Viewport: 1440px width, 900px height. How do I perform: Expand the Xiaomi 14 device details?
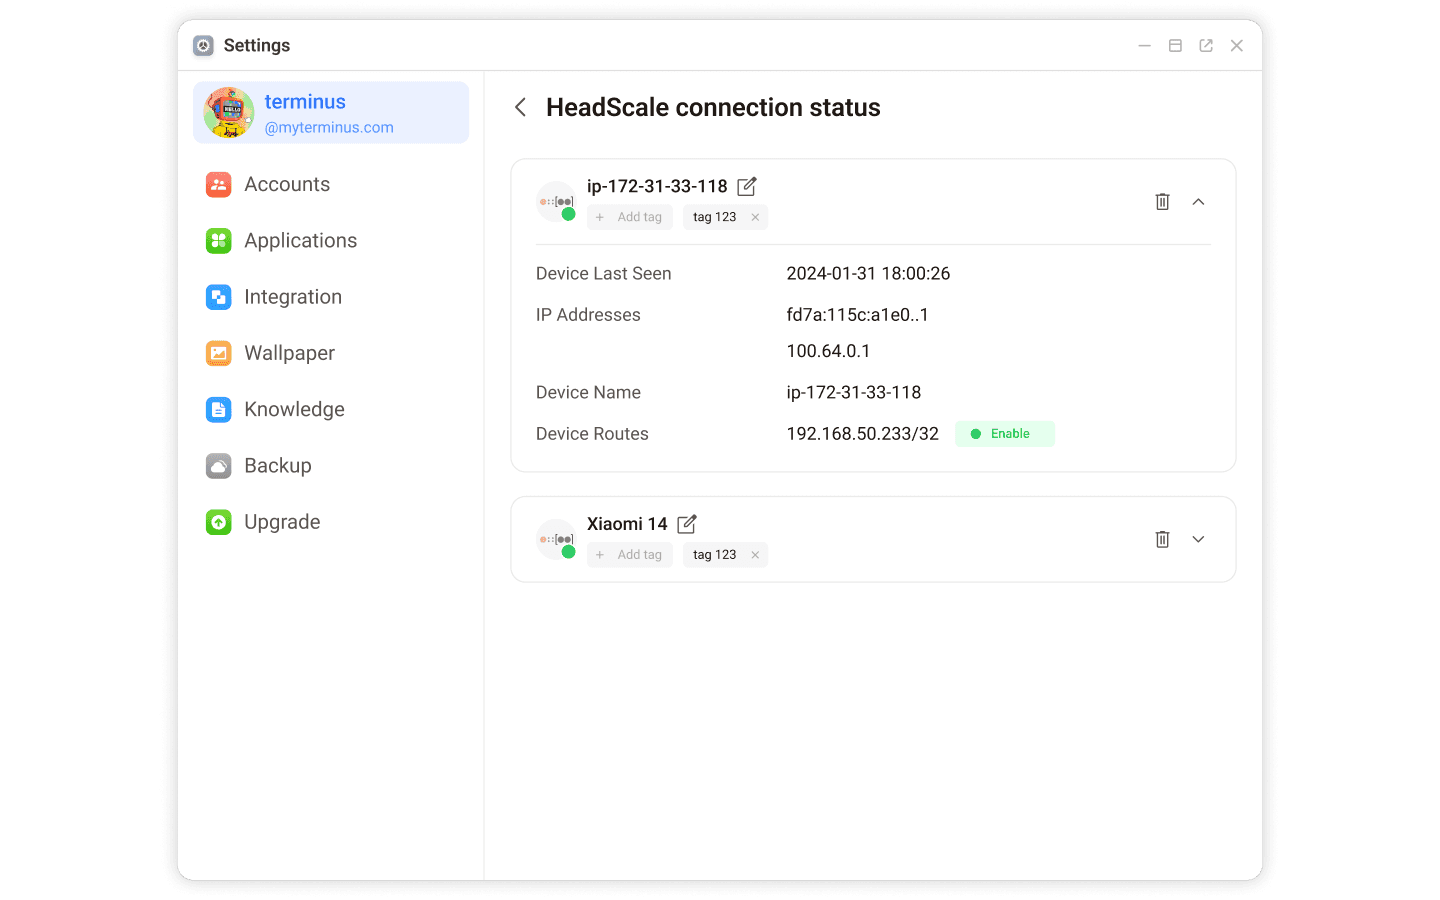(1198, 540)
